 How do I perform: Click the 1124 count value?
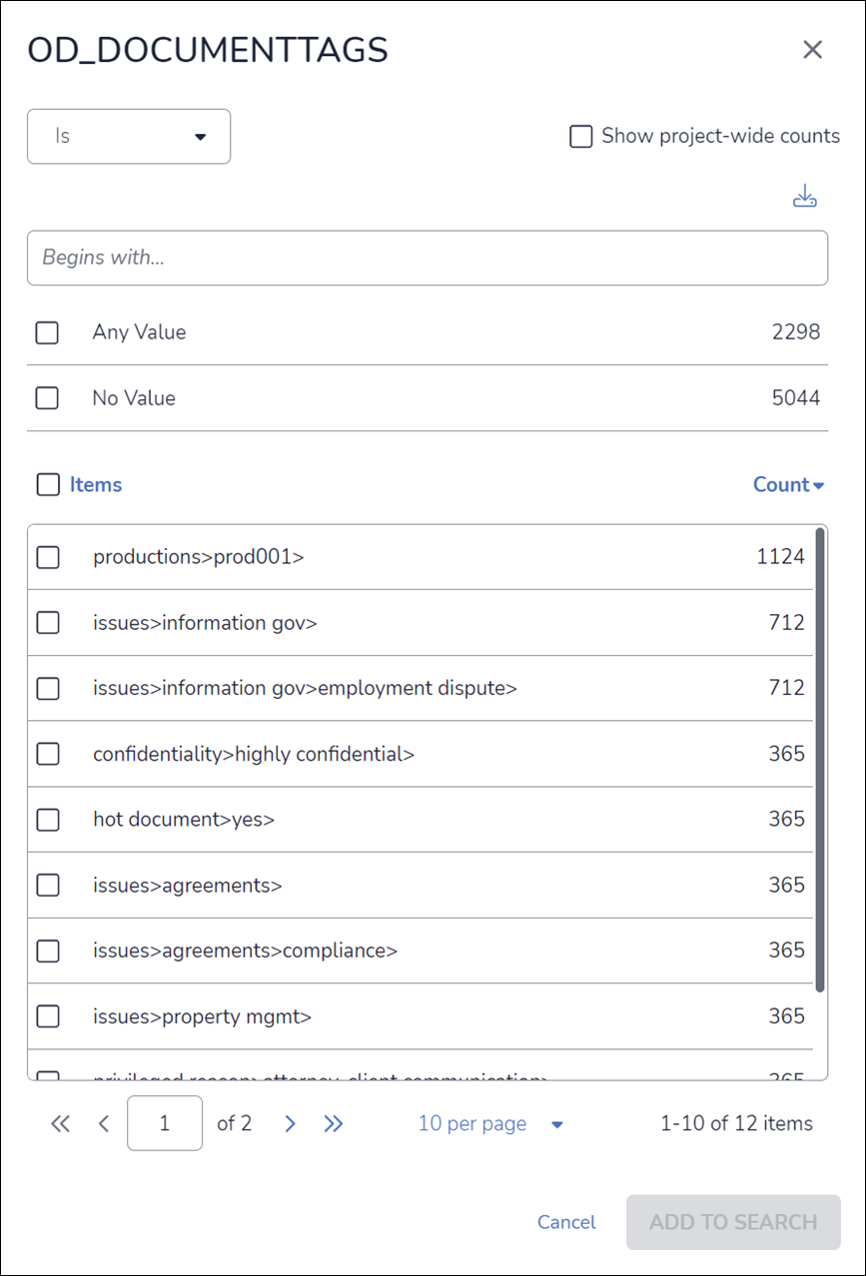click(780, 557)
